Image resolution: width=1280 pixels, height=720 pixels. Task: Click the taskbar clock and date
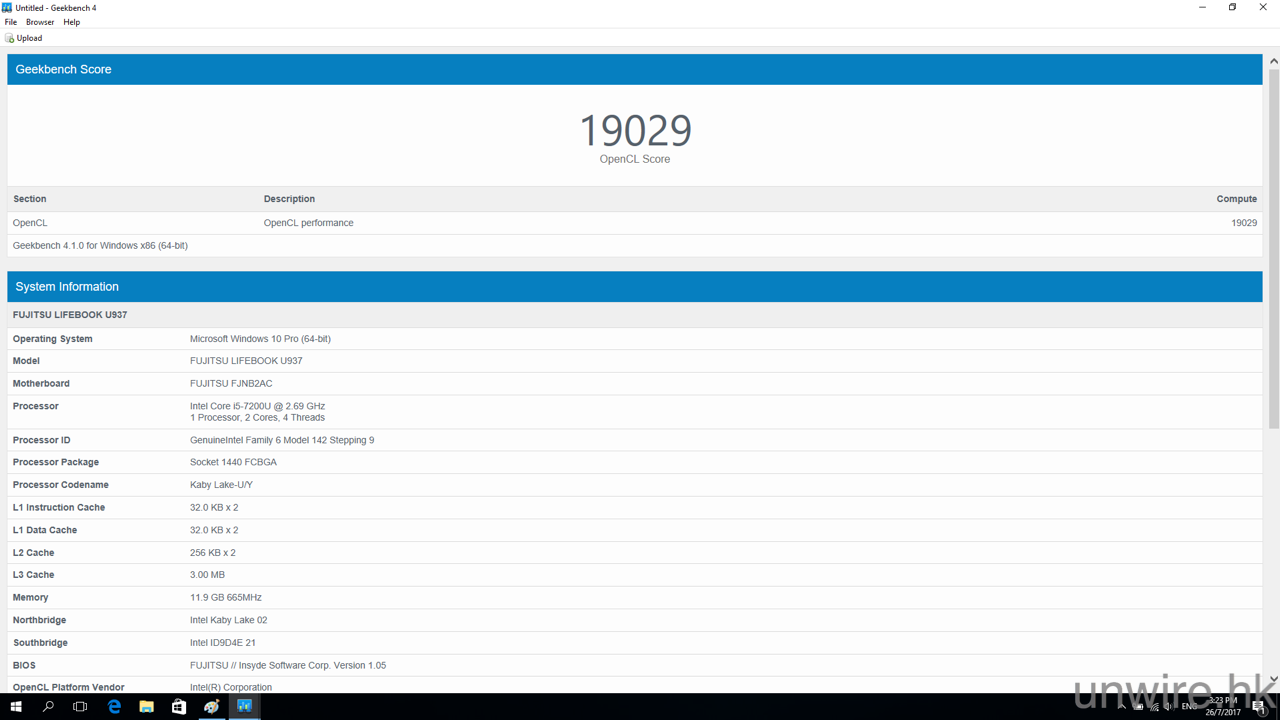(1223, 707)
